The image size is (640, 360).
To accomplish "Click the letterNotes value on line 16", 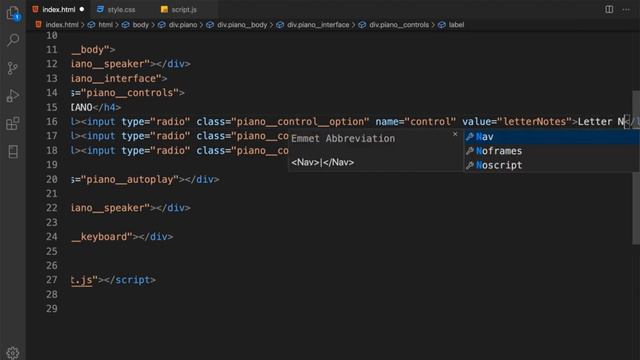I will (534, 122).
